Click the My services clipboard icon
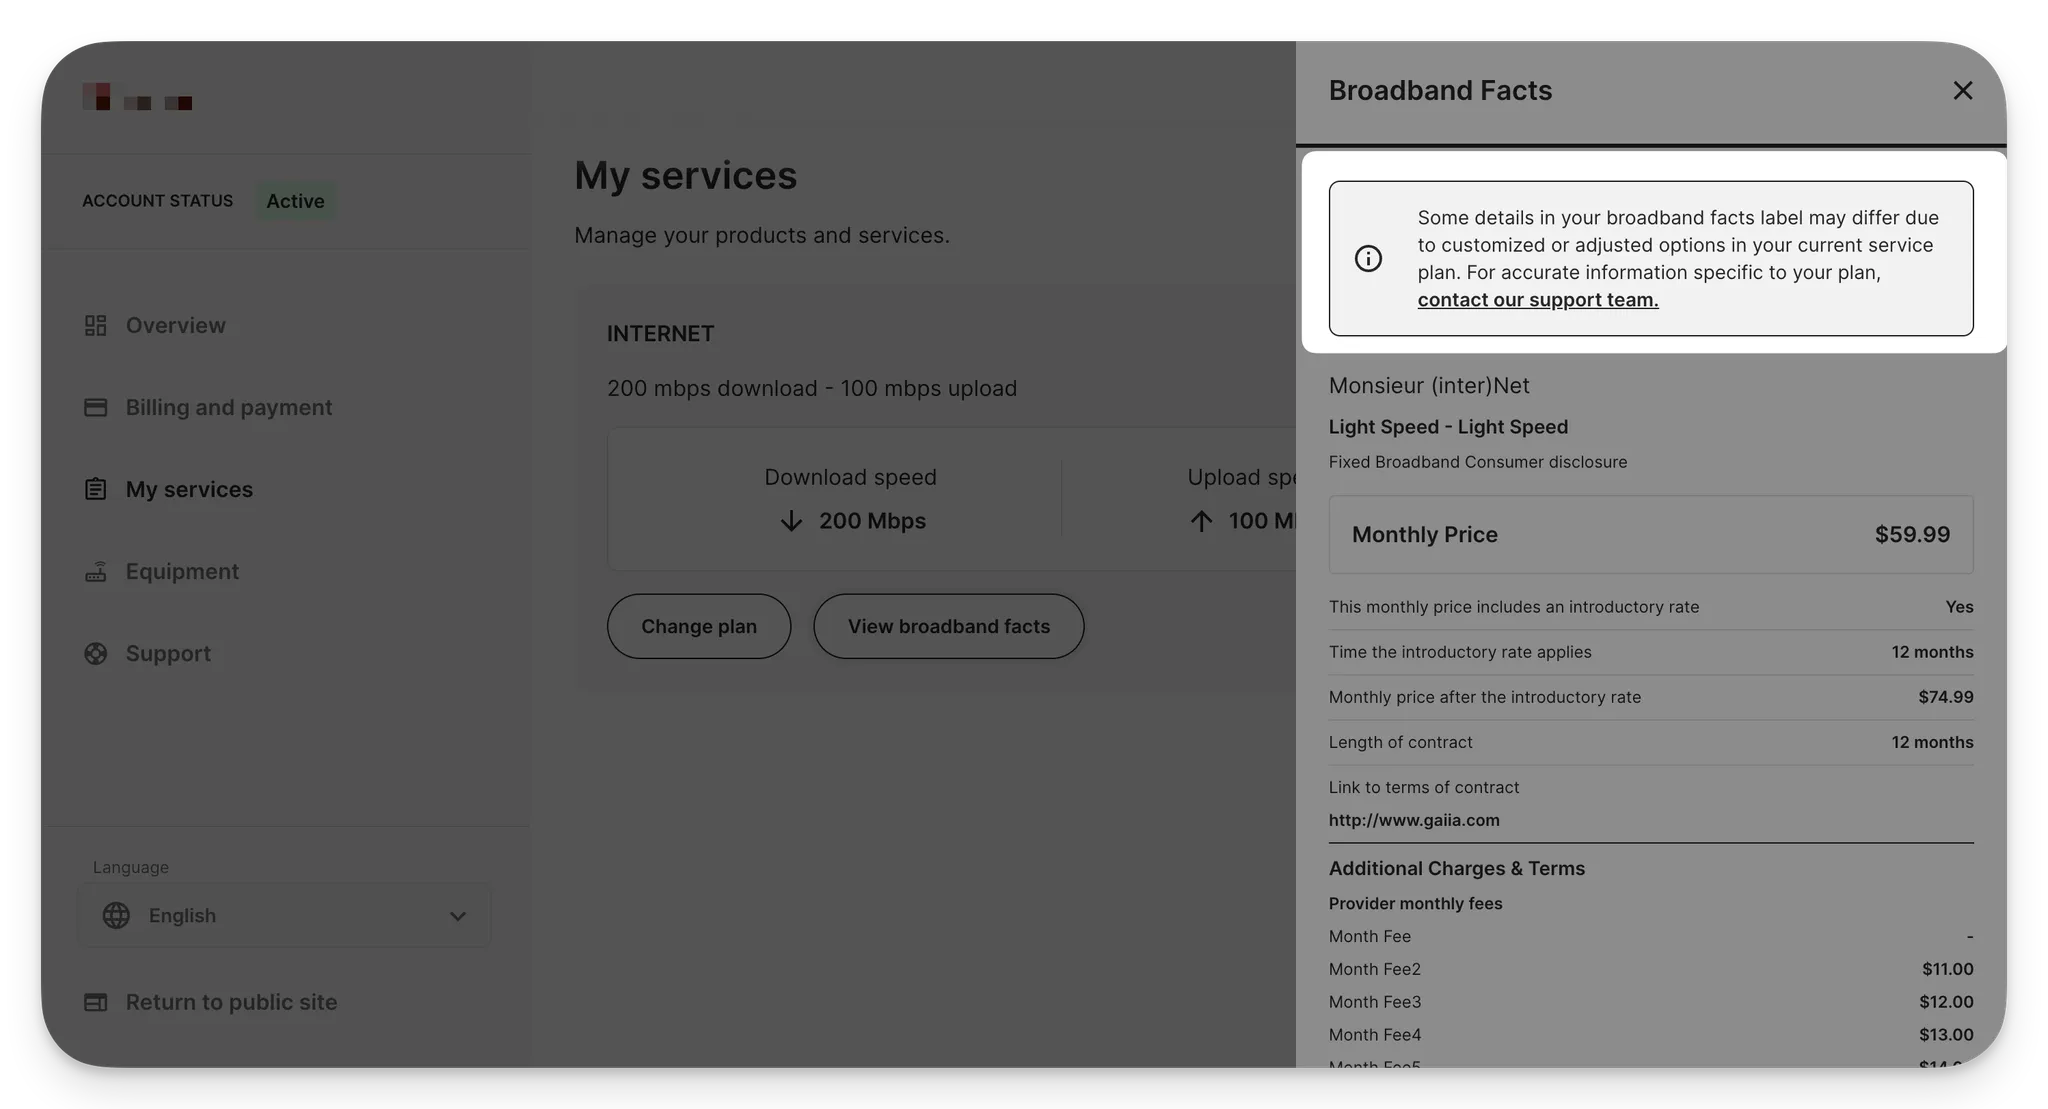The image size is (2048, 1109). [95, 490]
